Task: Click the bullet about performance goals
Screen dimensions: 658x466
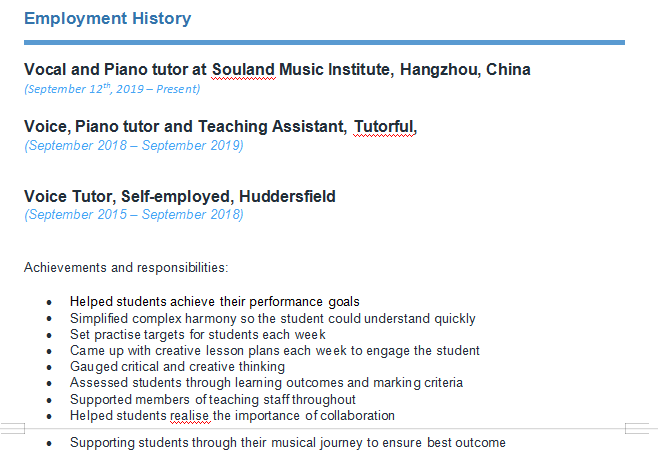Action: pyautogui.click(x=214, y=301)
